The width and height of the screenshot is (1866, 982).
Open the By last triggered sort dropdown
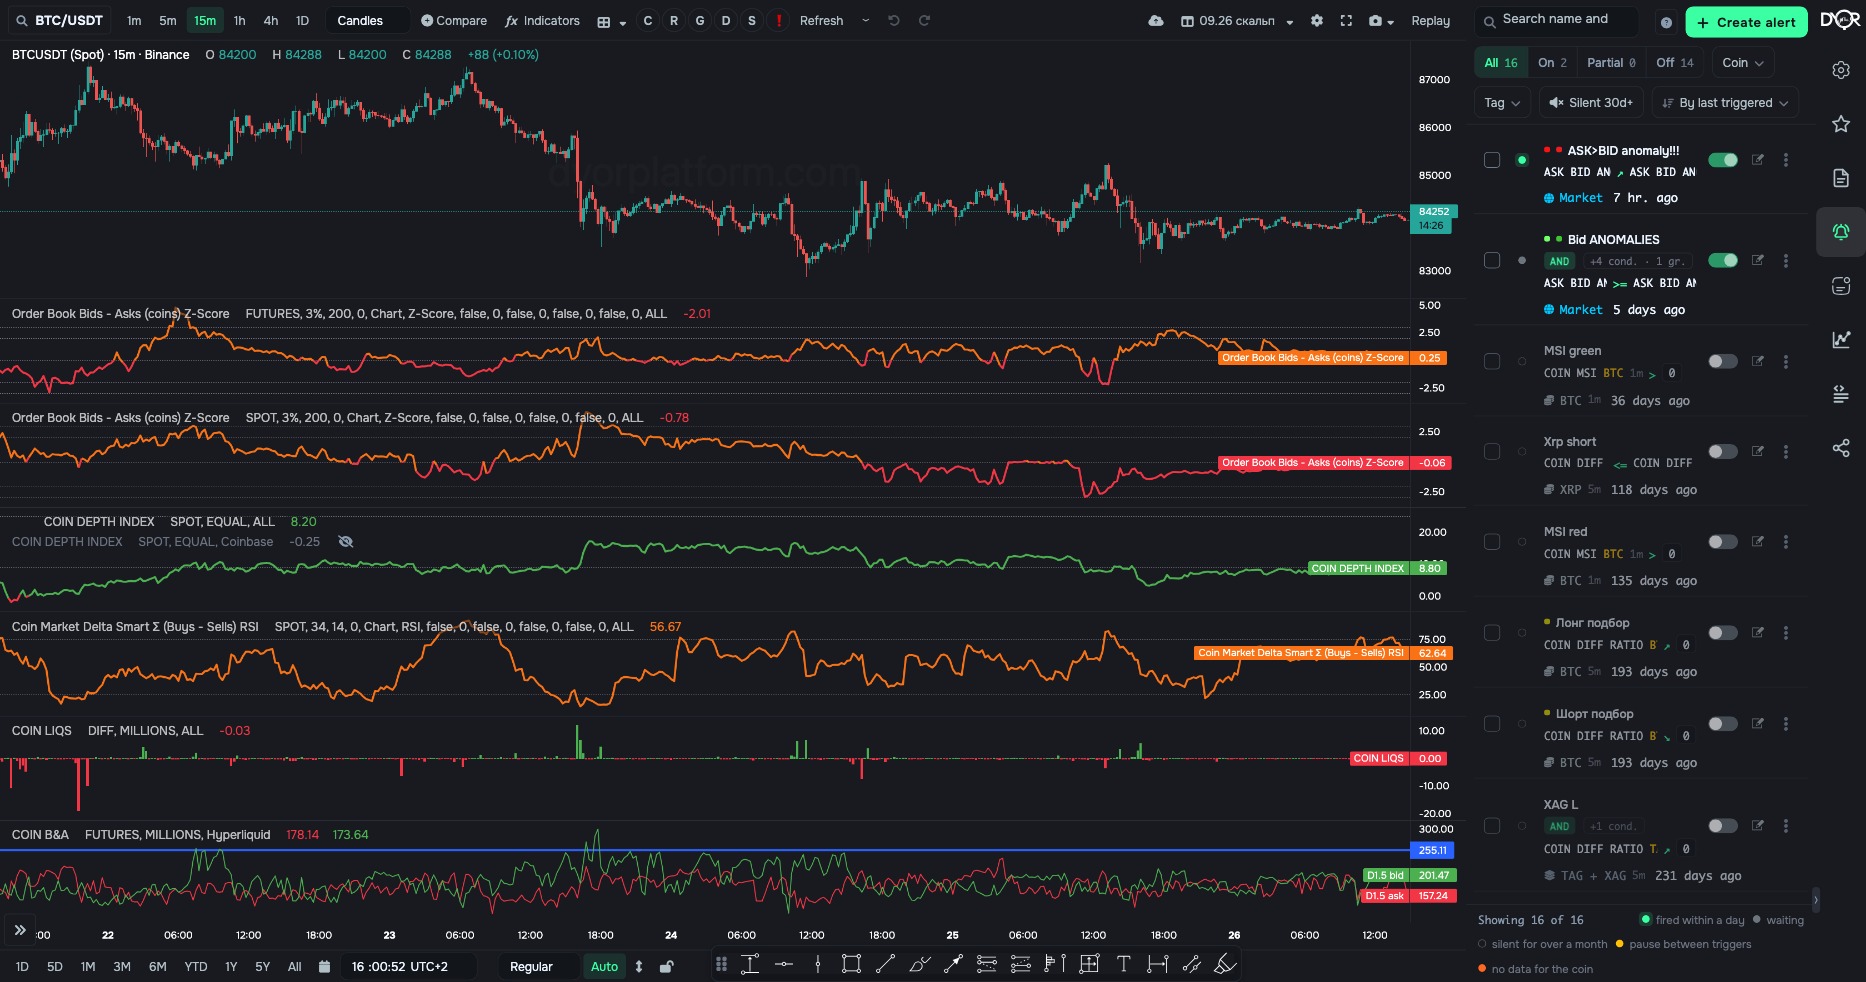[x=1725, y=103]
